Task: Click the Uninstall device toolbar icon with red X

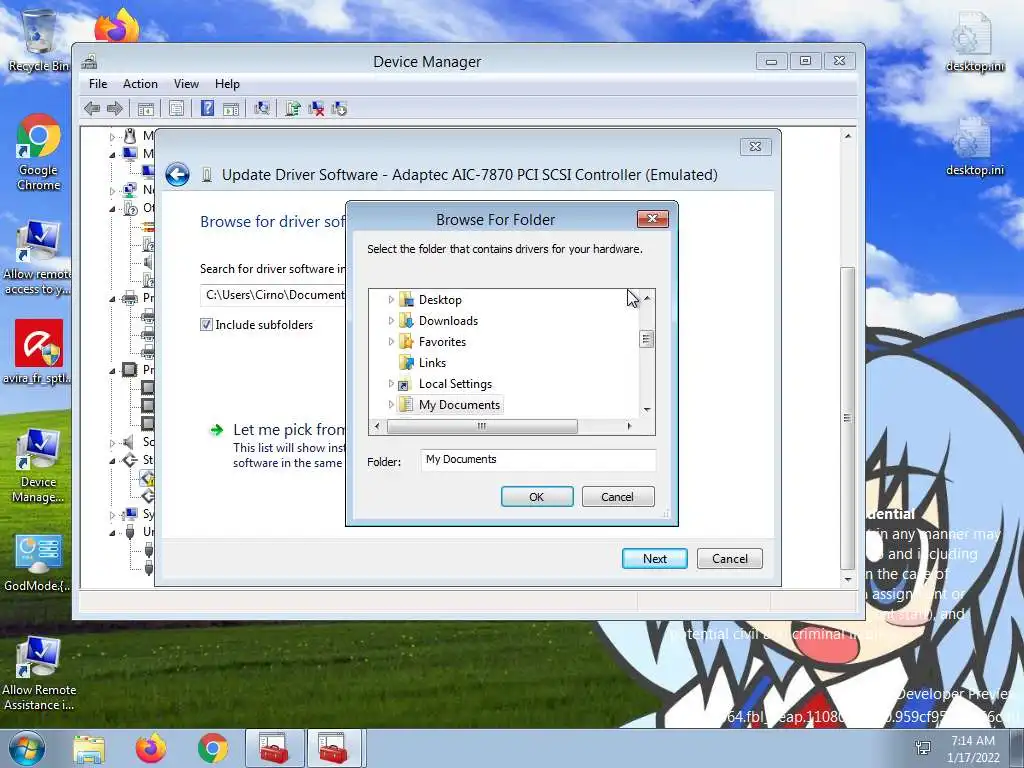Action: coord(316,108)
